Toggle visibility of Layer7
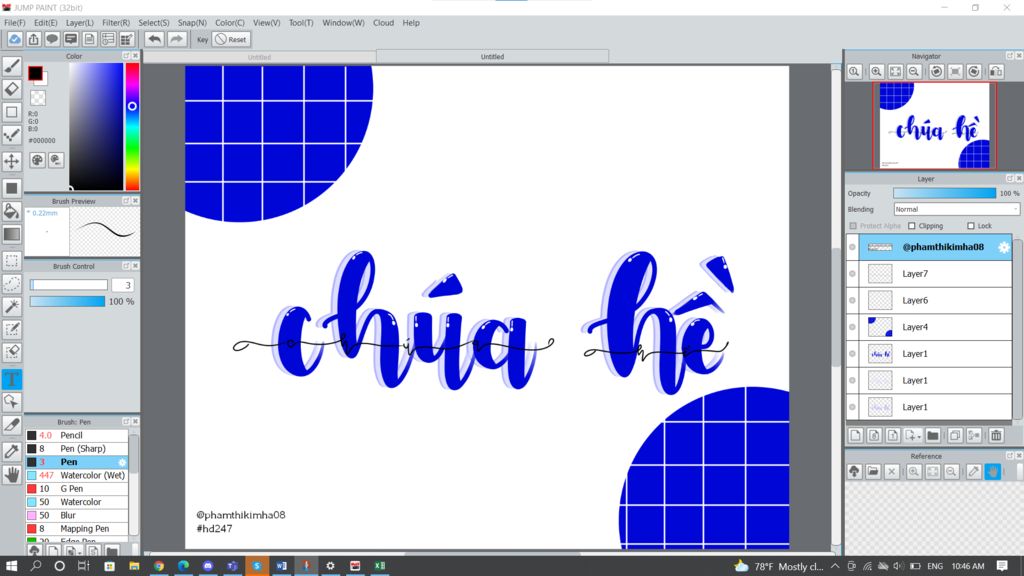This screenshot has width=1024, height=576. coord(852,274)
